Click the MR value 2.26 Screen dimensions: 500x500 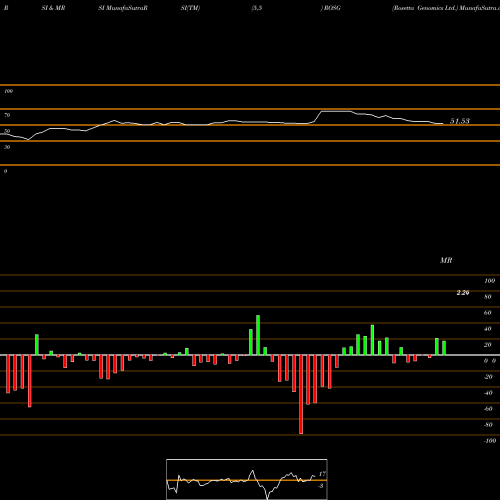tap(463, 293)
